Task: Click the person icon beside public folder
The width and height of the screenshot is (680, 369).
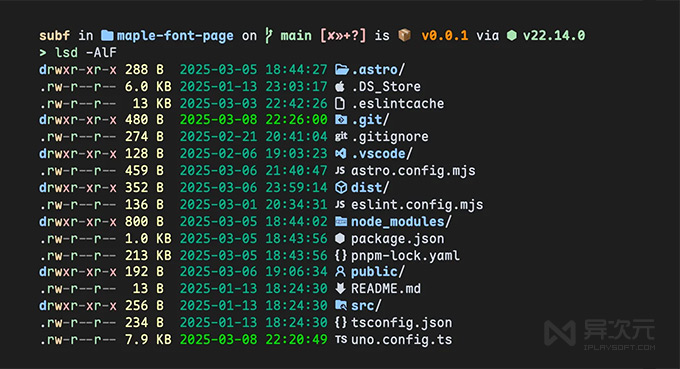Action: pyautogui.click(x=340, y=272)
